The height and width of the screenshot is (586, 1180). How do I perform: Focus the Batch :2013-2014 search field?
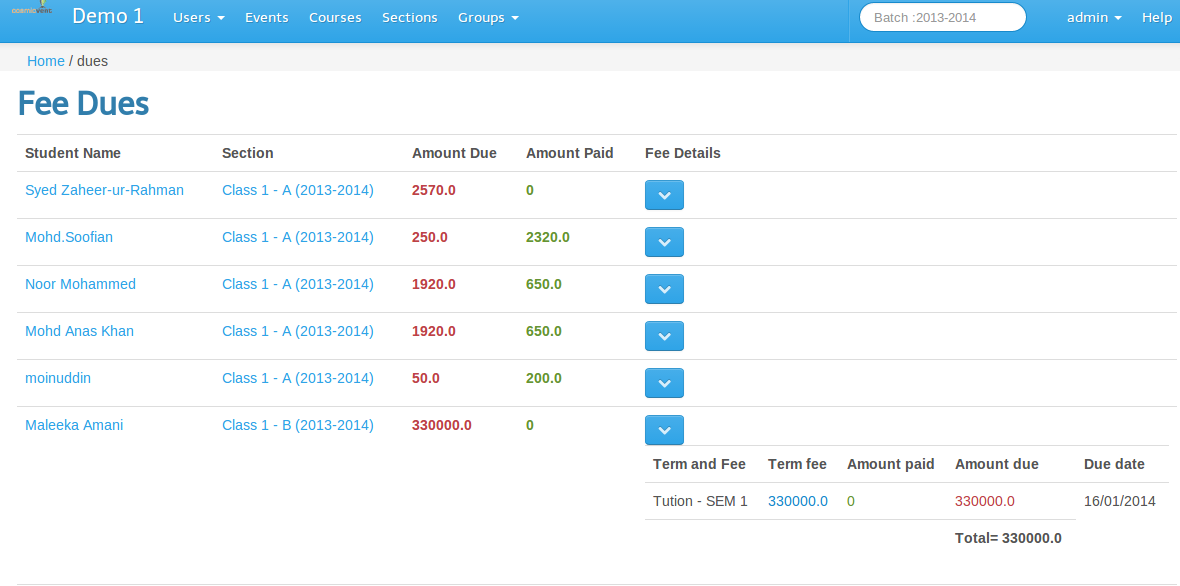click(942, 17)
